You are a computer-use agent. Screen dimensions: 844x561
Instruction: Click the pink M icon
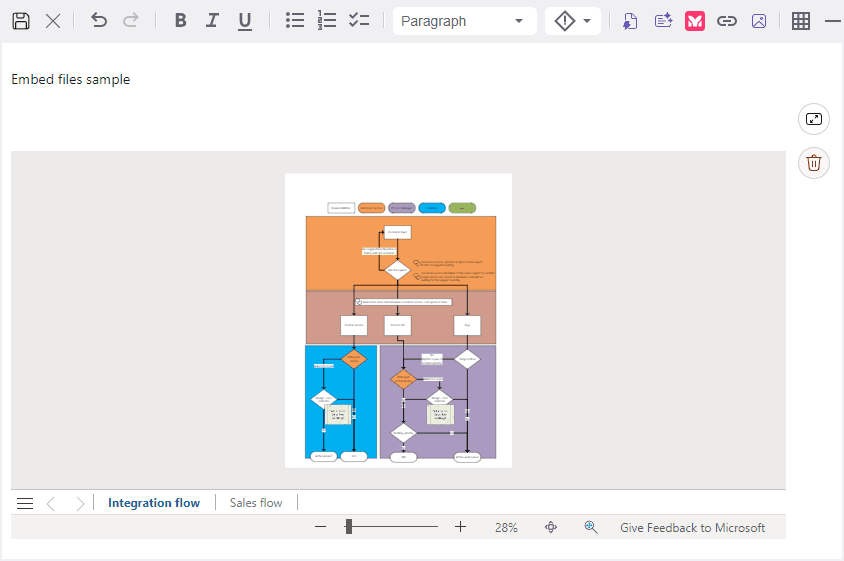point(695,21)
